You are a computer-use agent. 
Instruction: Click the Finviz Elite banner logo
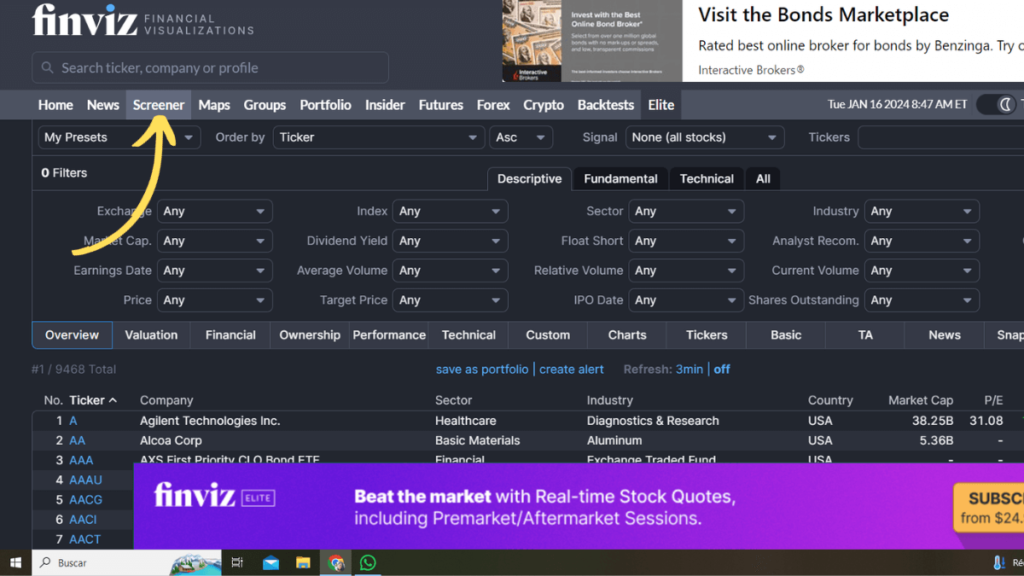pos(214,496)
